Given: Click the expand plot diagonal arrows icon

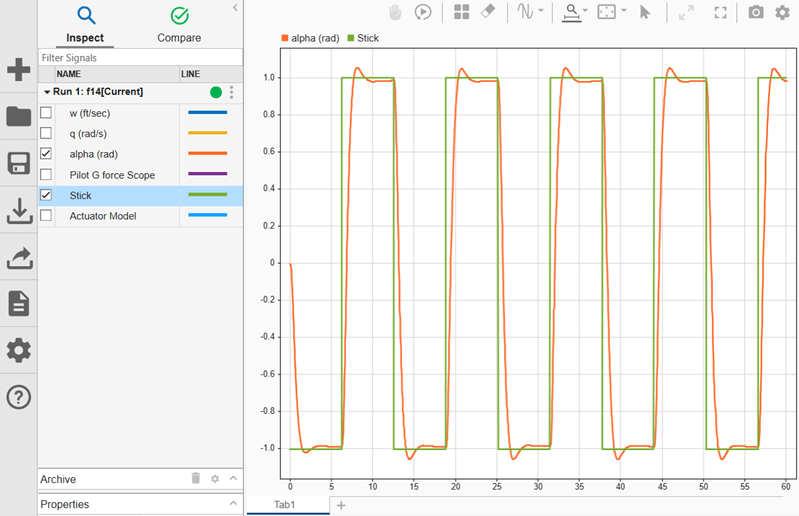Looking at the screenshot, I should click(686, 12).
